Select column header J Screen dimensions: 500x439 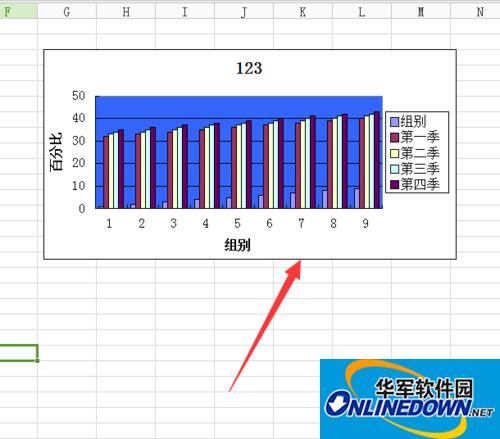tap(244, 12)
